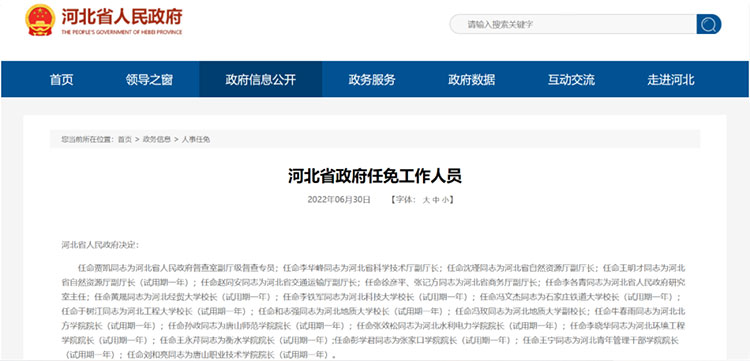
Task: Click the publication date 2022年06月30日
Action: [339, 200]
